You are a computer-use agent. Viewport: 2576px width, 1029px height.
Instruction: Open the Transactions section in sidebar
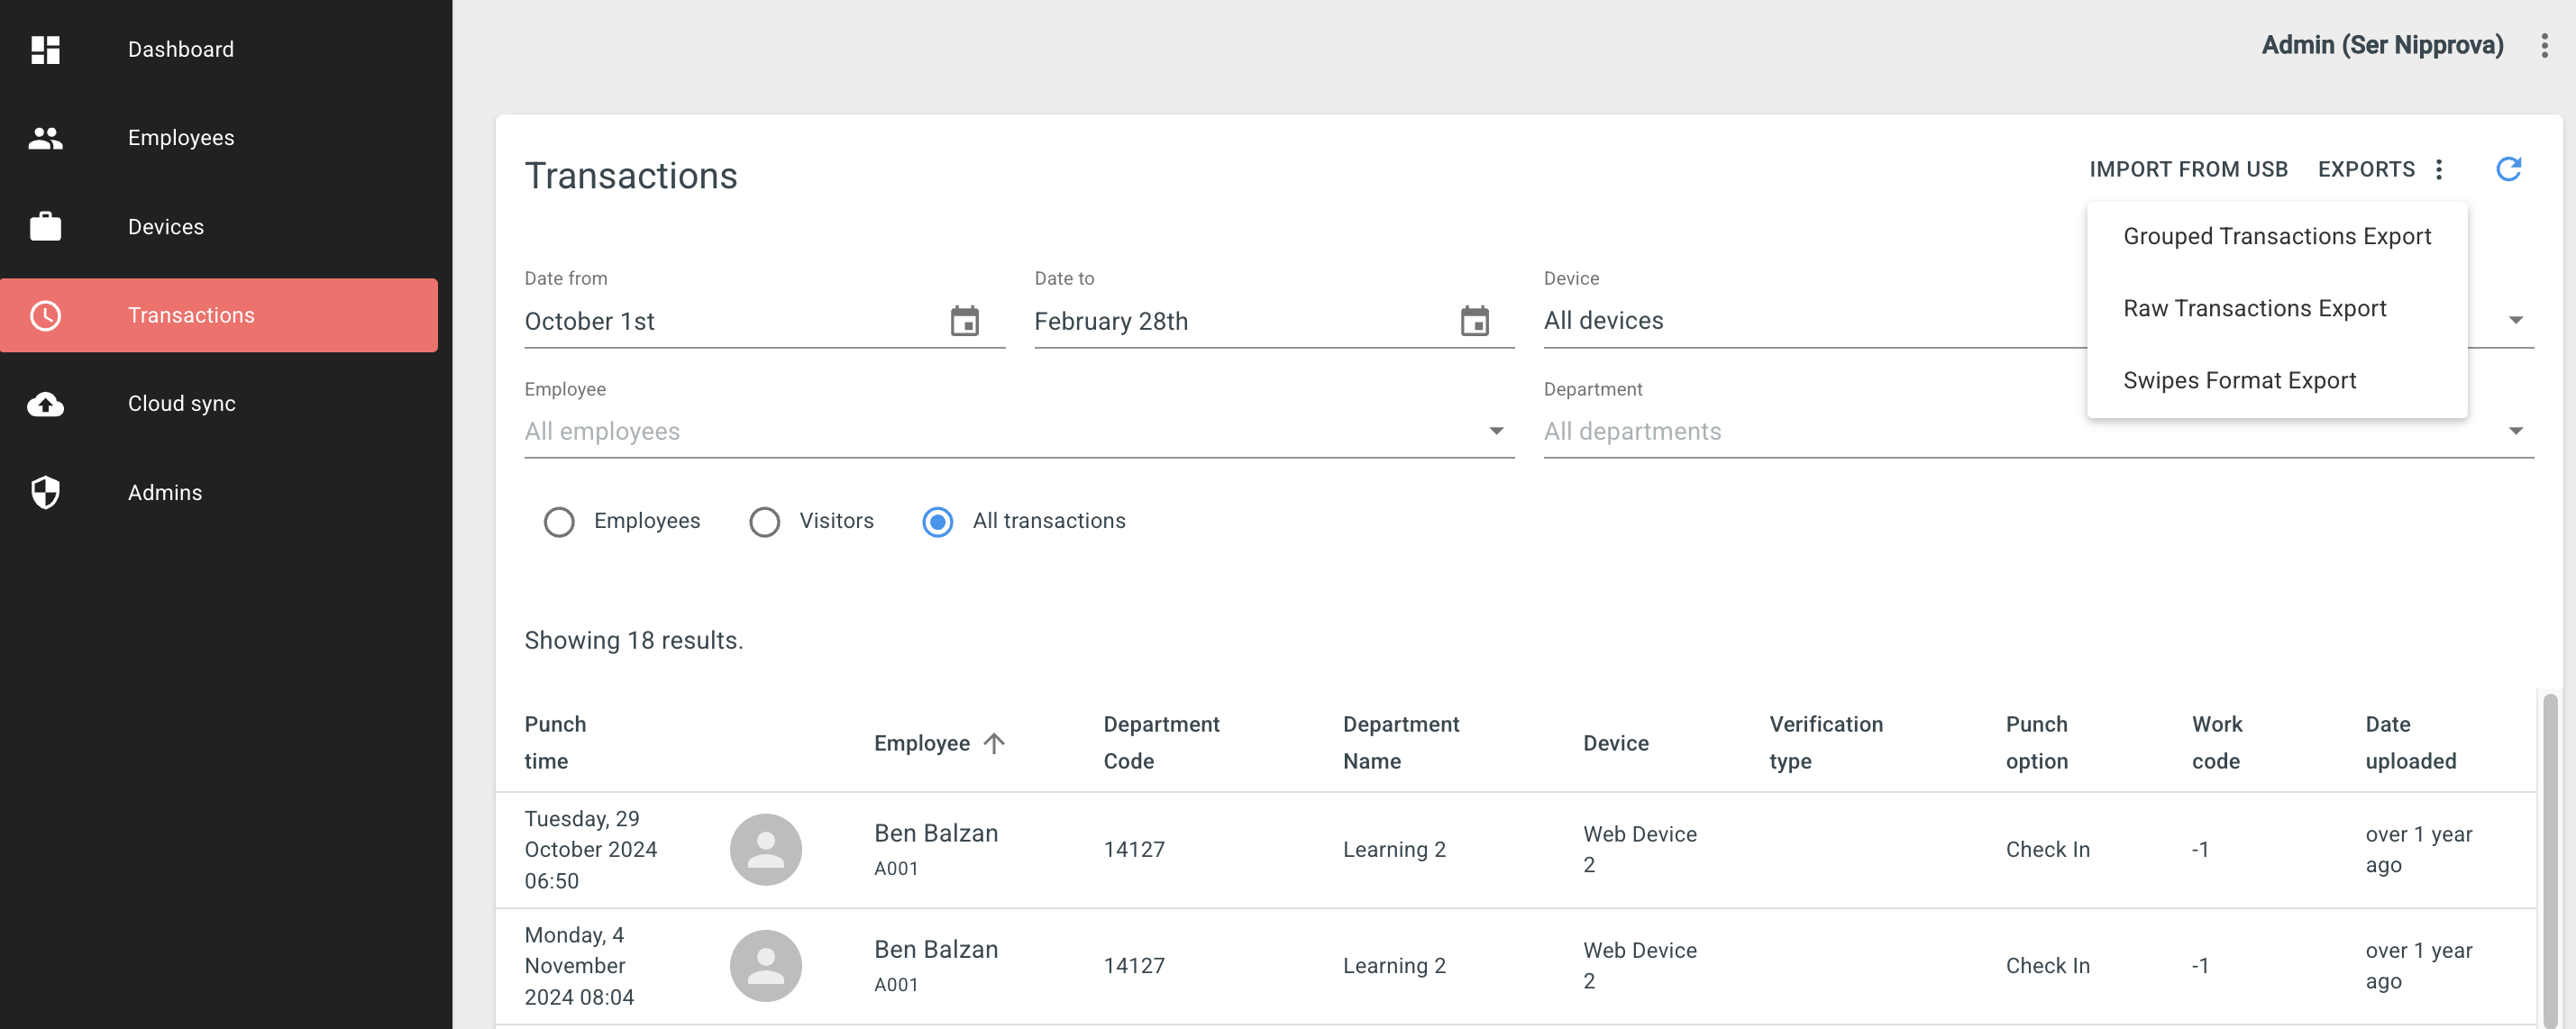(x=219, y=315)
